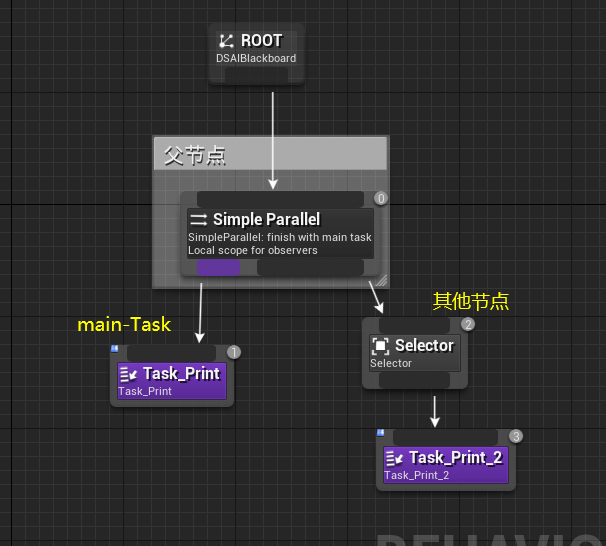Screen dimensions: 606x546
Task: Click the Task_Print_2 top input pin
Action: [445, 437]
